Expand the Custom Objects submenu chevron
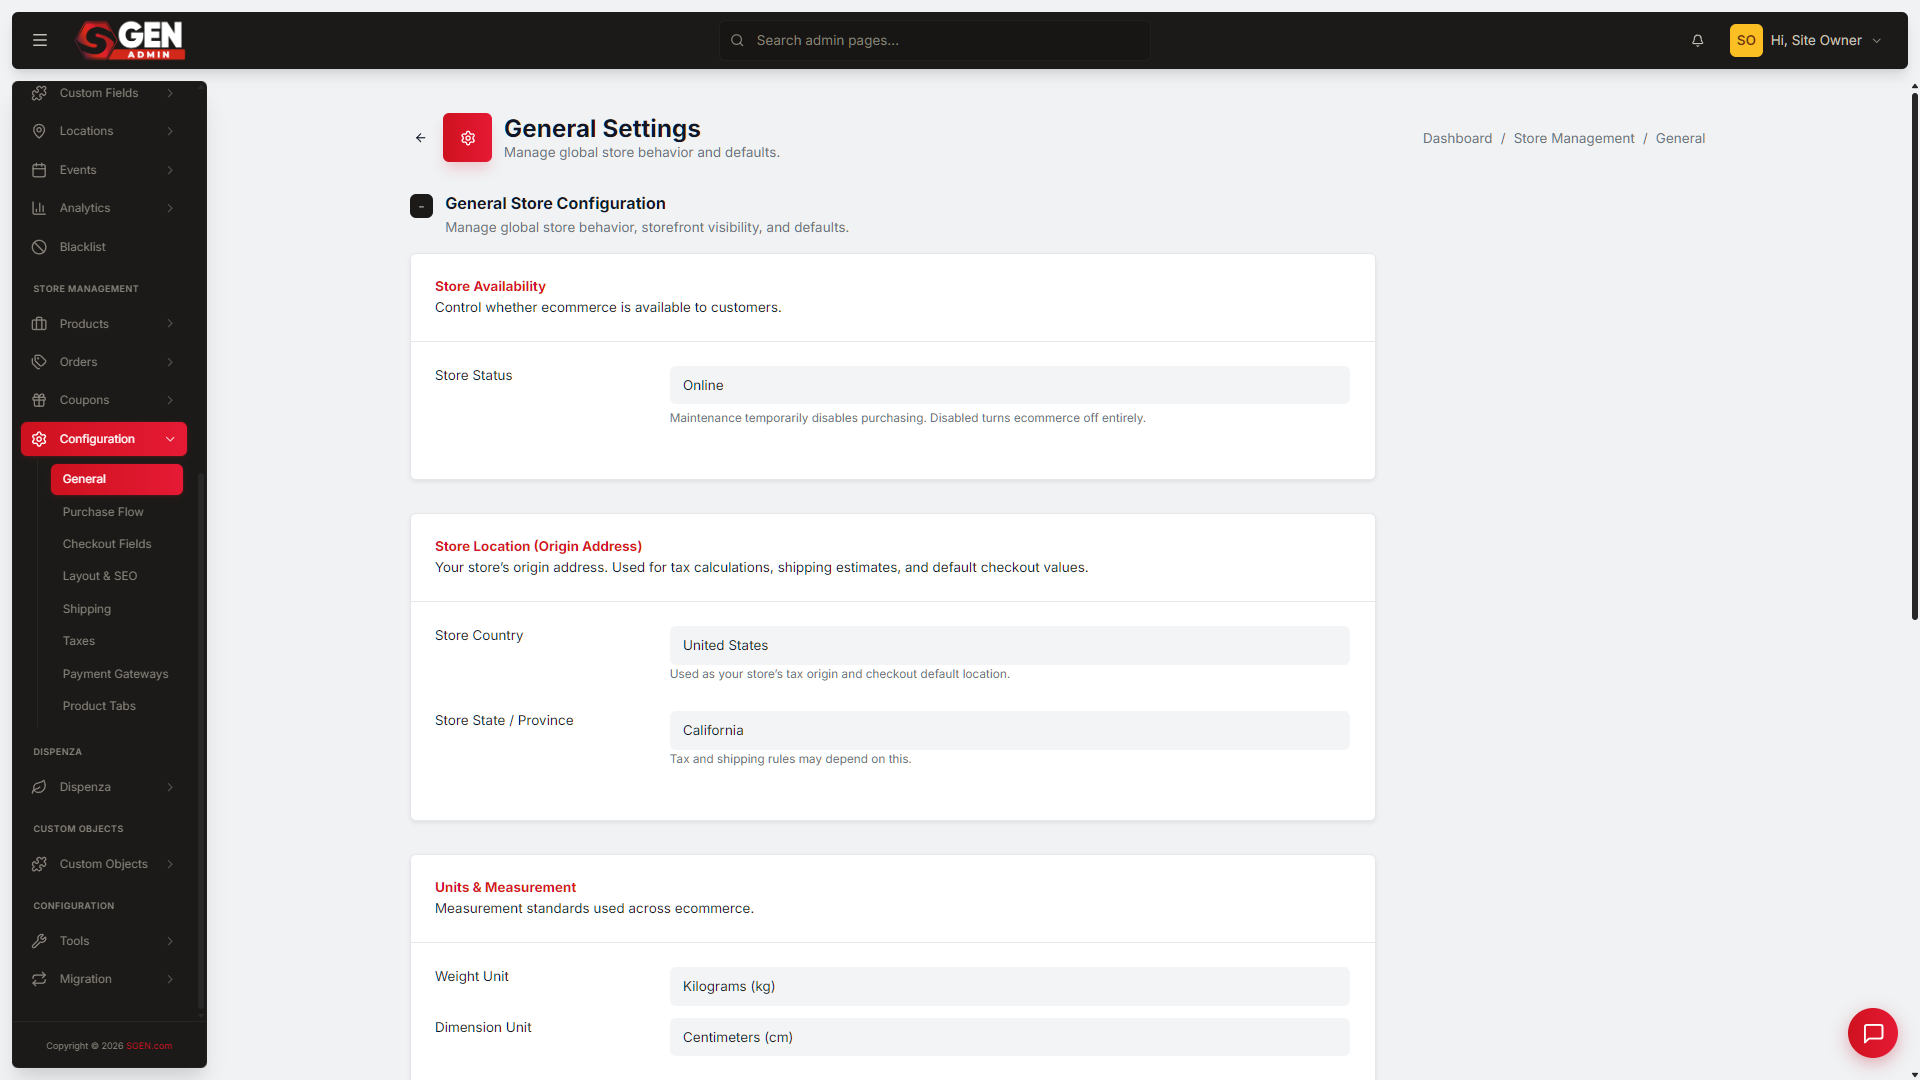The width and height of the screenshot is (1920, 1080). tap(170, 864)
